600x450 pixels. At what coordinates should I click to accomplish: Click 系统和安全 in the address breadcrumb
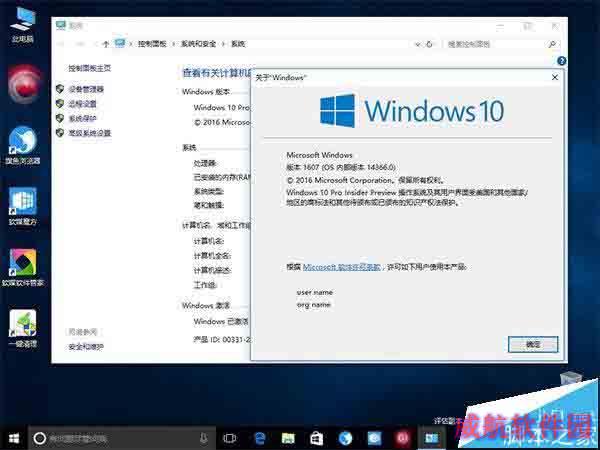coord(198,44)
